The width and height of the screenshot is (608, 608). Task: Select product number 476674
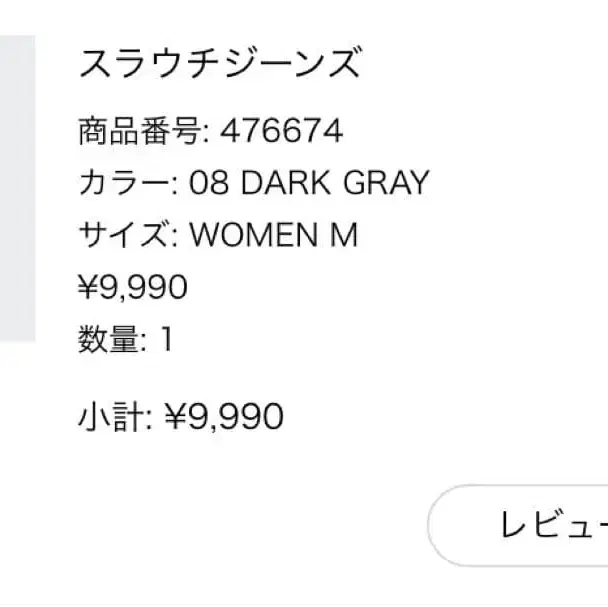[x=281, y=131]
